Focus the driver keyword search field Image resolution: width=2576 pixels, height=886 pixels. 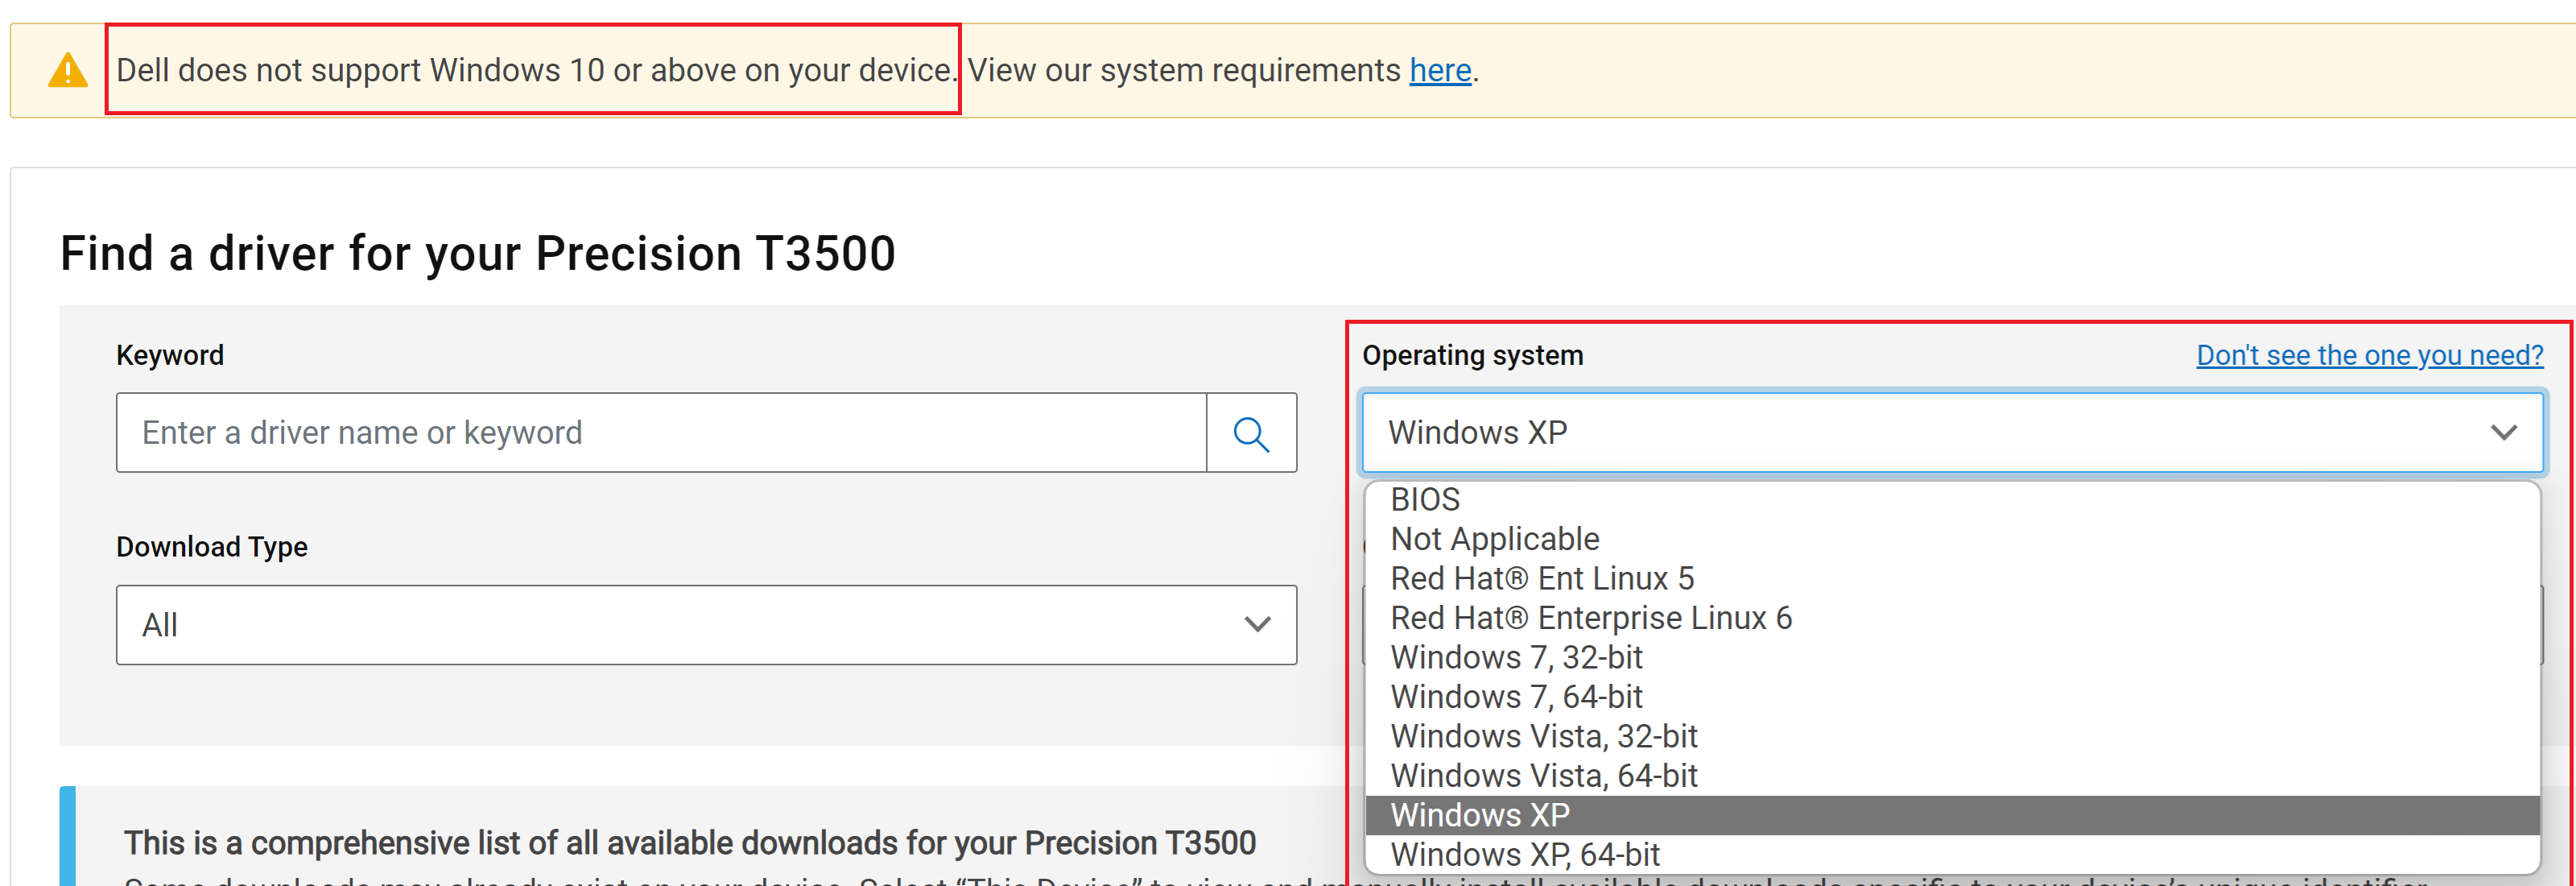(661, 433)
